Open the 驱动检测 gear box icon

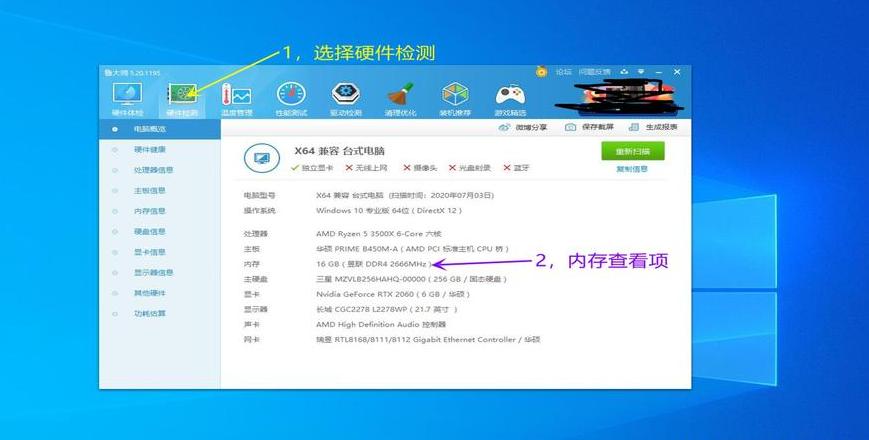click(x=346, y=94)
